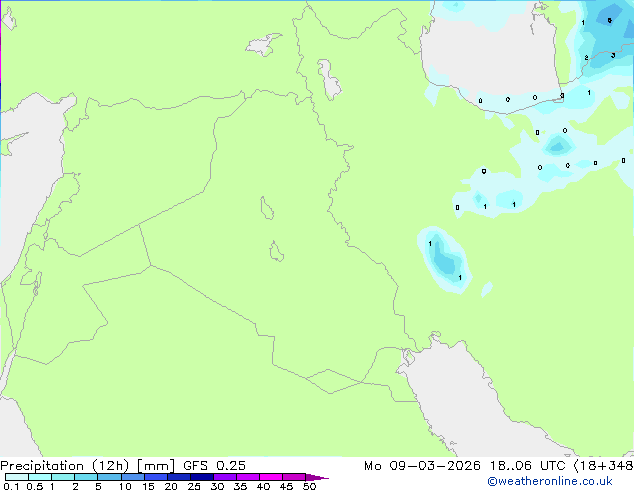Click the 0.1–0.5 mm palest cyan legend swatch

click(x=17, y=477)
